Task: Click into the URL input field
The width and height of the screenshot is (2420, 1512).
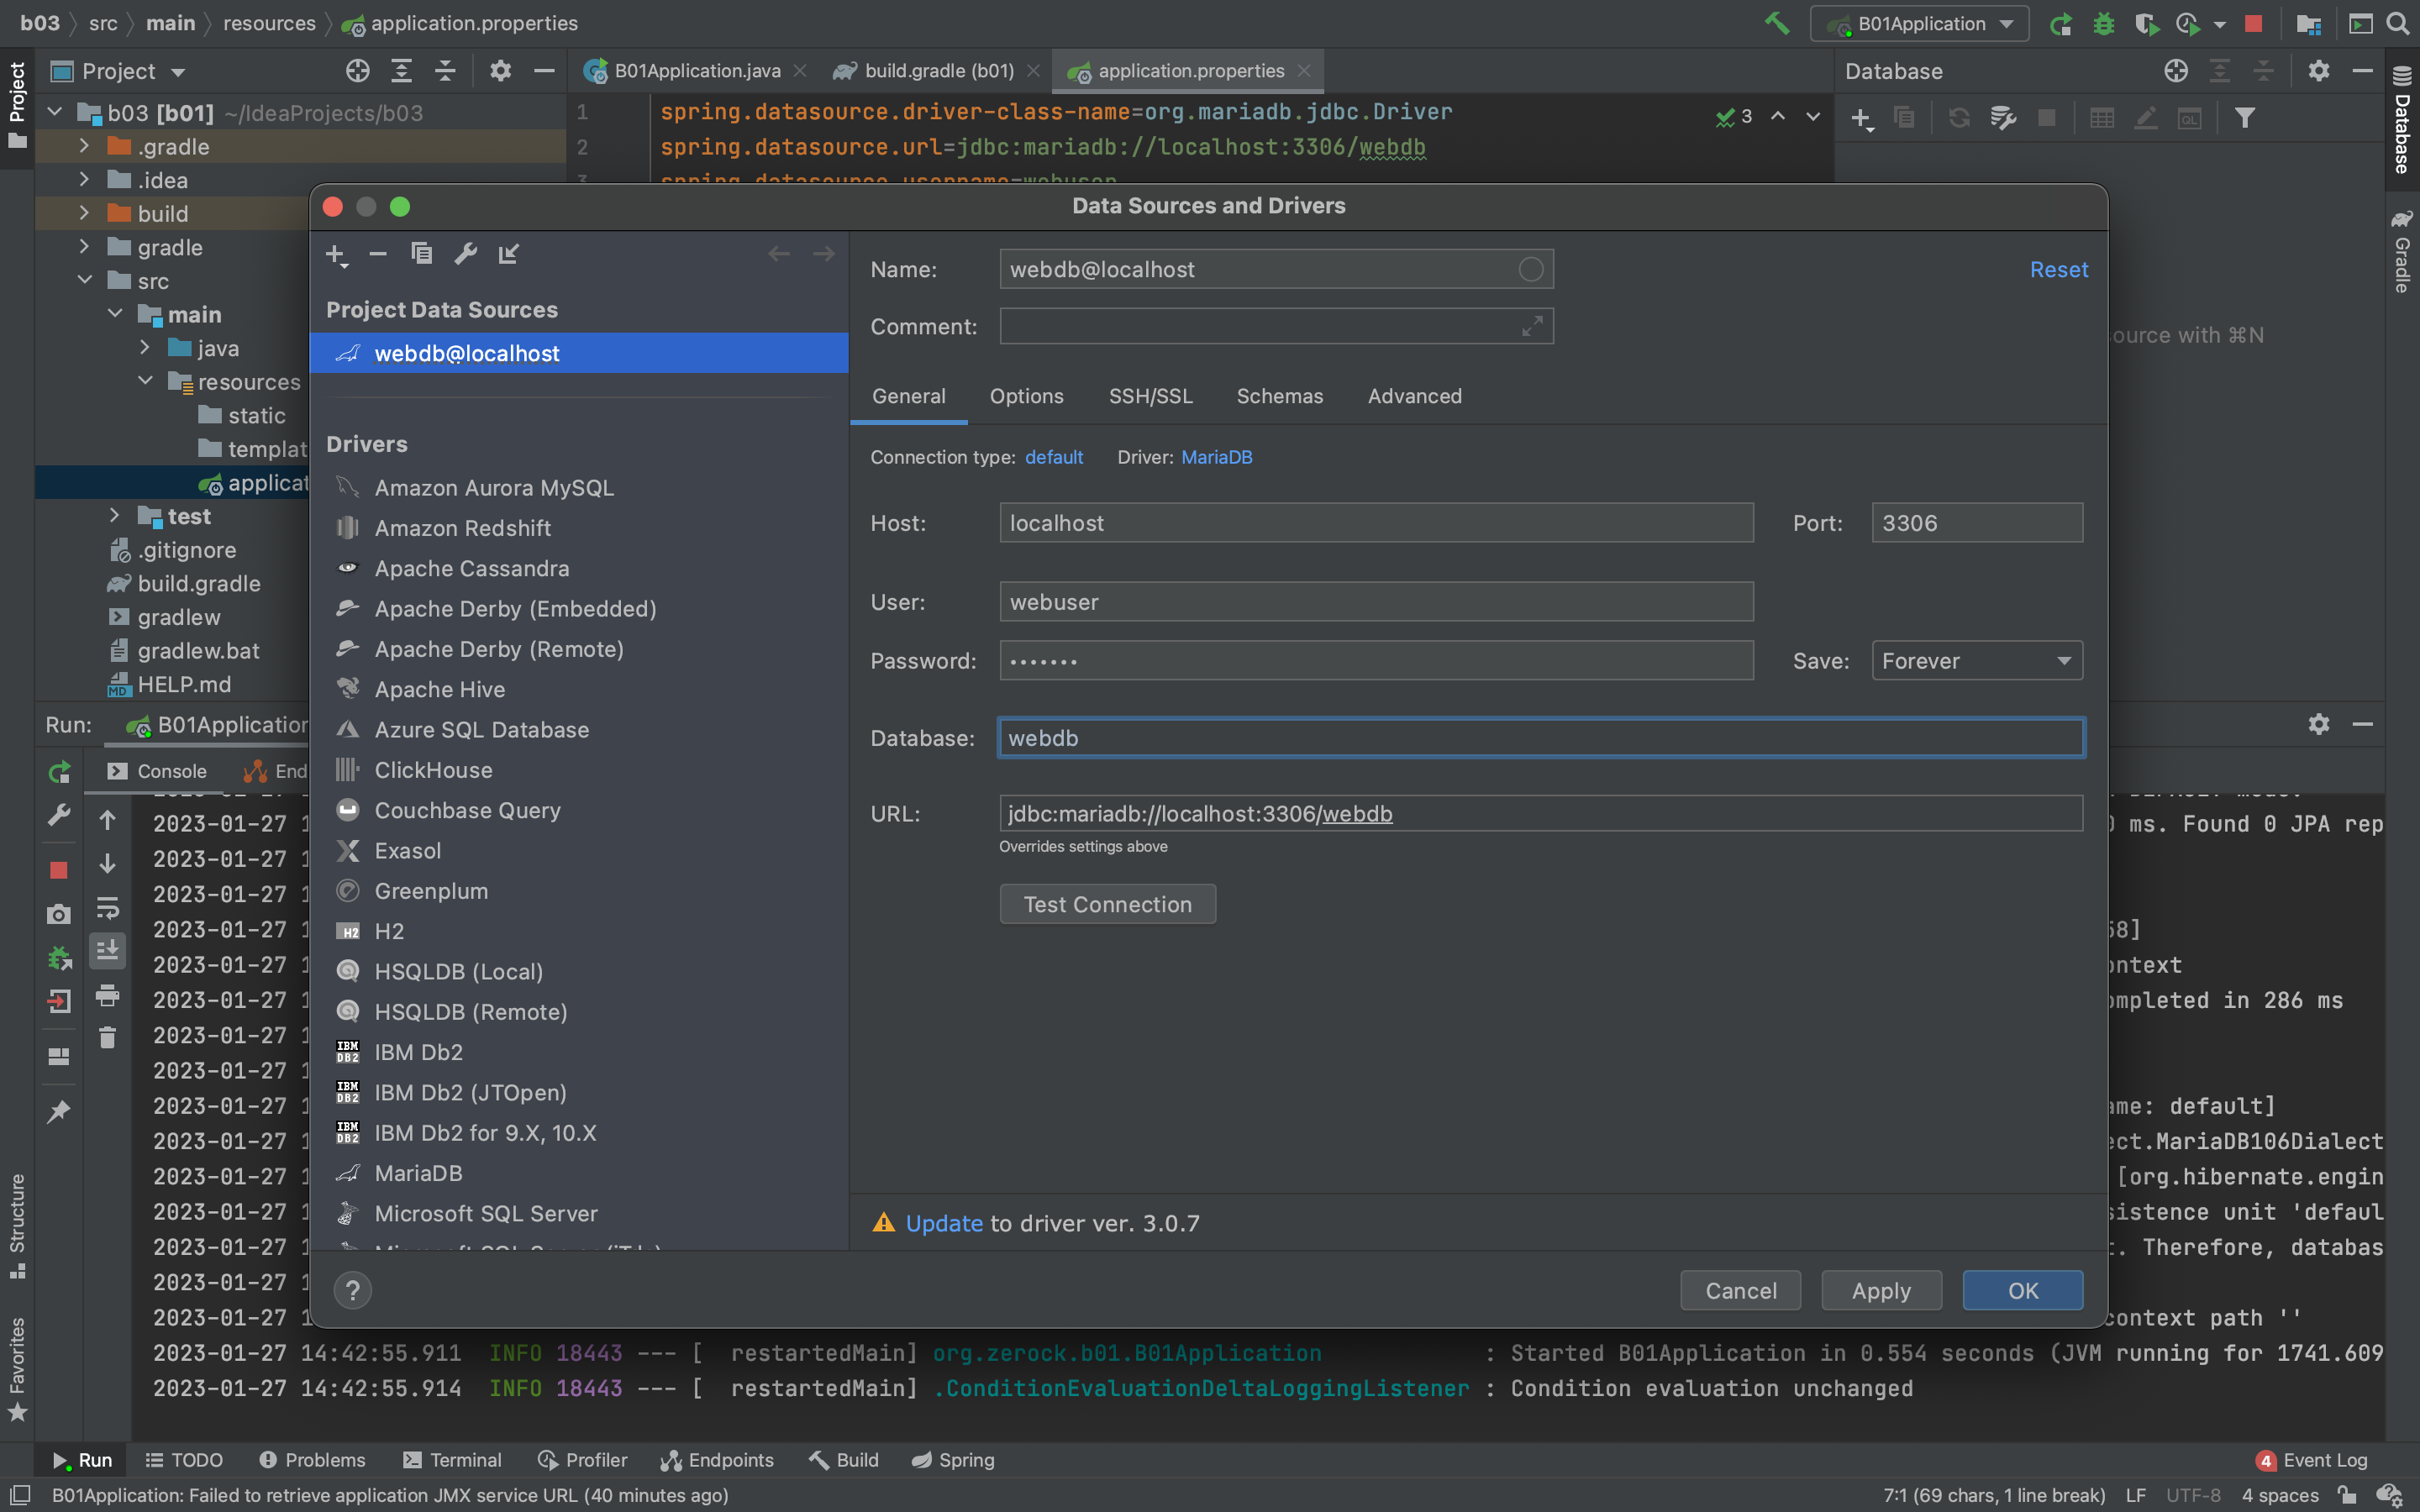Action: [1540, 813]
